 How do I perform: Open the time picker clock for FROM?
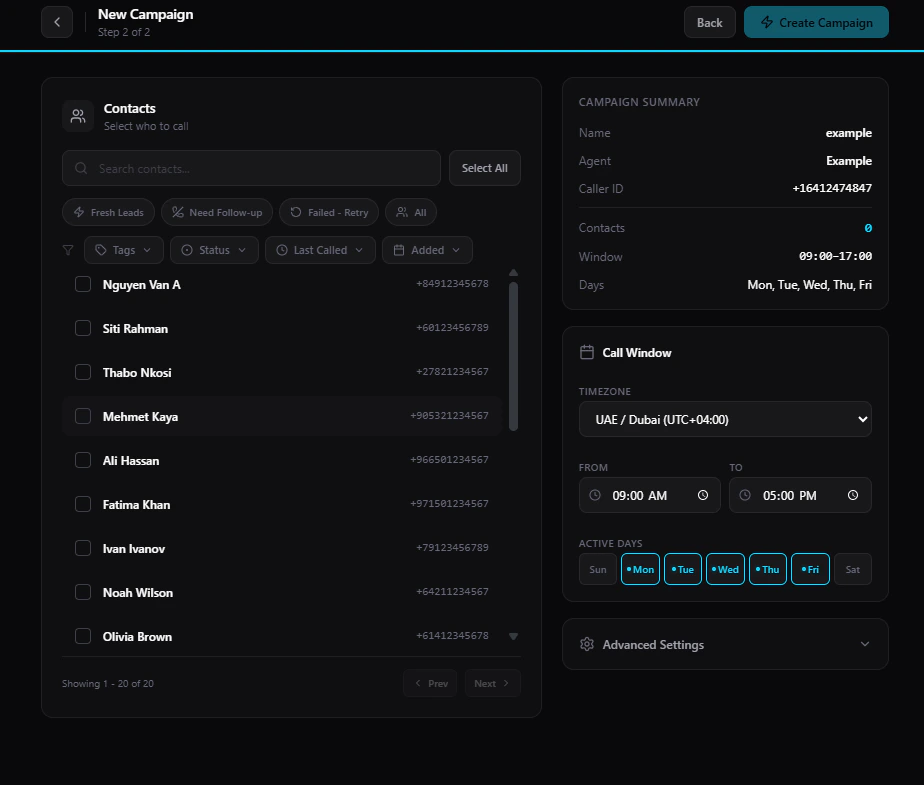[x=702, y=495]
